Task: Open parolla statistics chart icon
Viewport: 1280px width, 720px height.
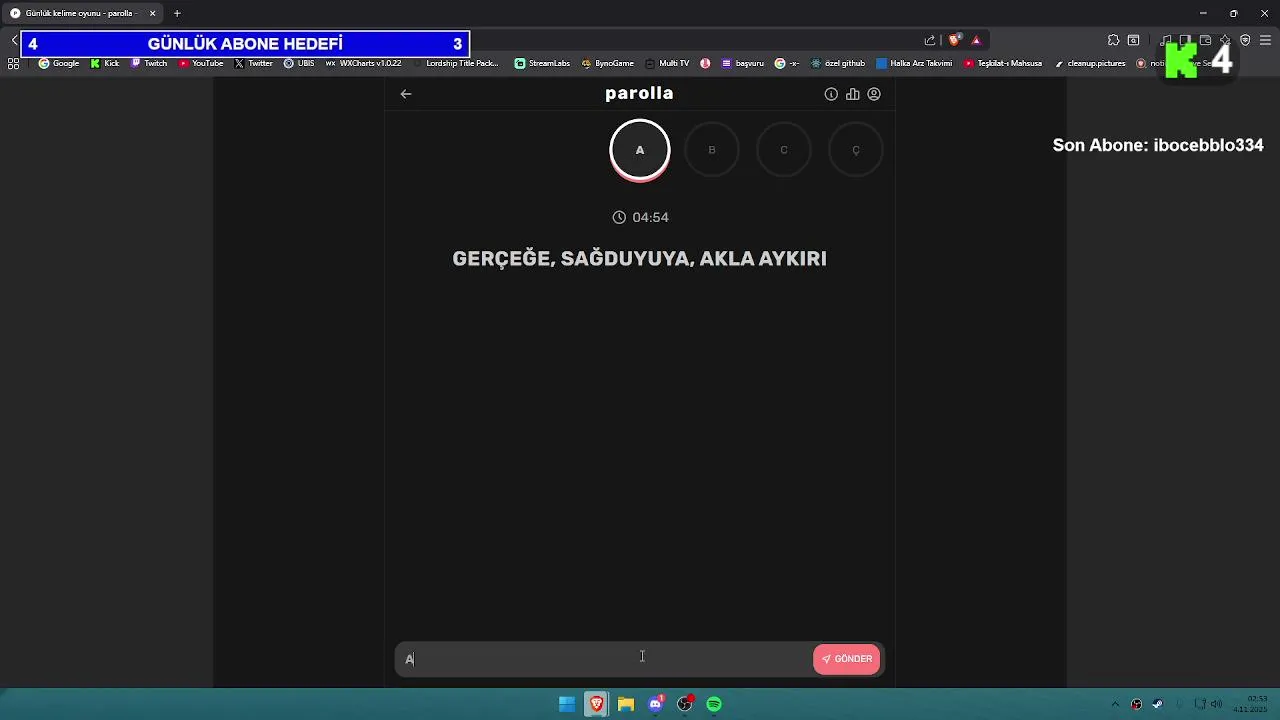Action: click(x=852, y=94)
